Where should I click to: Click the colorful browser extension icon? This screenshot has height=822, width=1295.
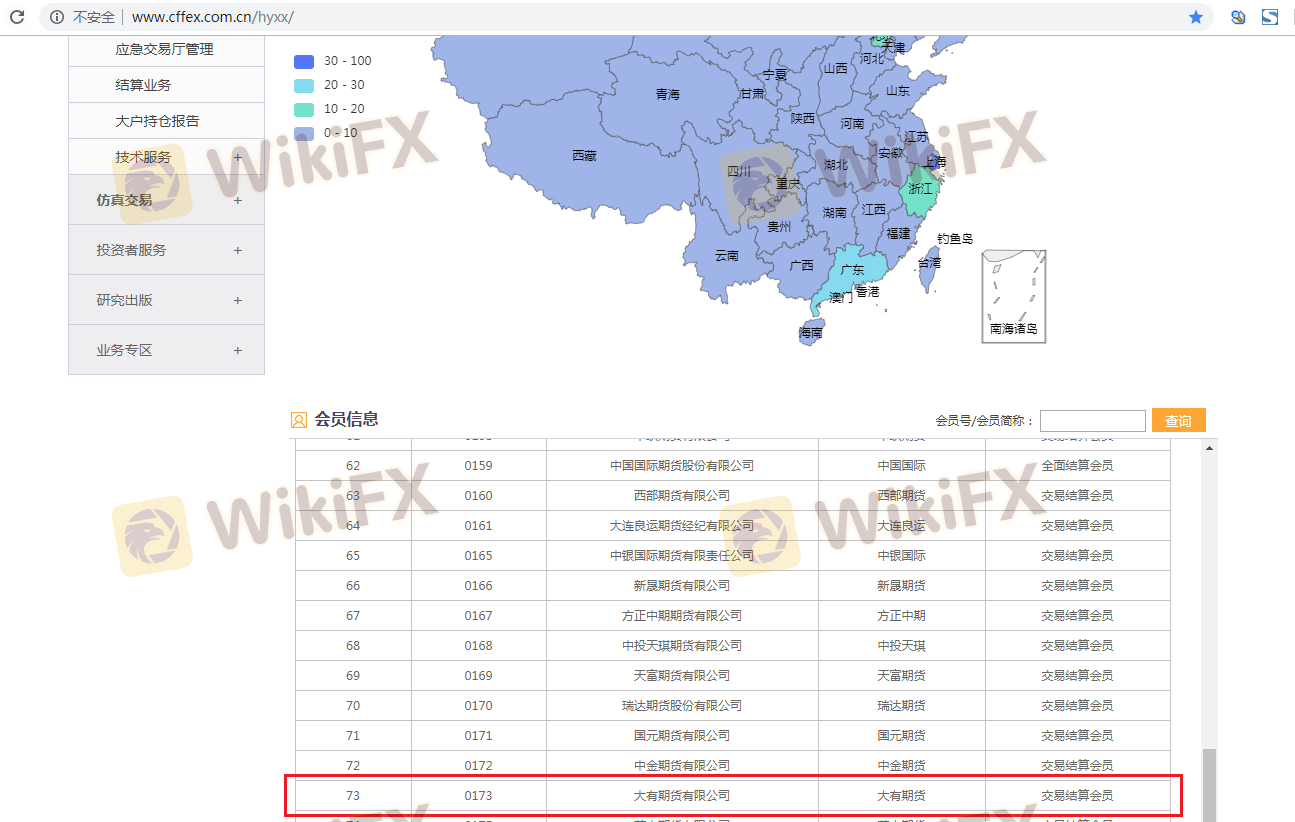[1238, 17]
